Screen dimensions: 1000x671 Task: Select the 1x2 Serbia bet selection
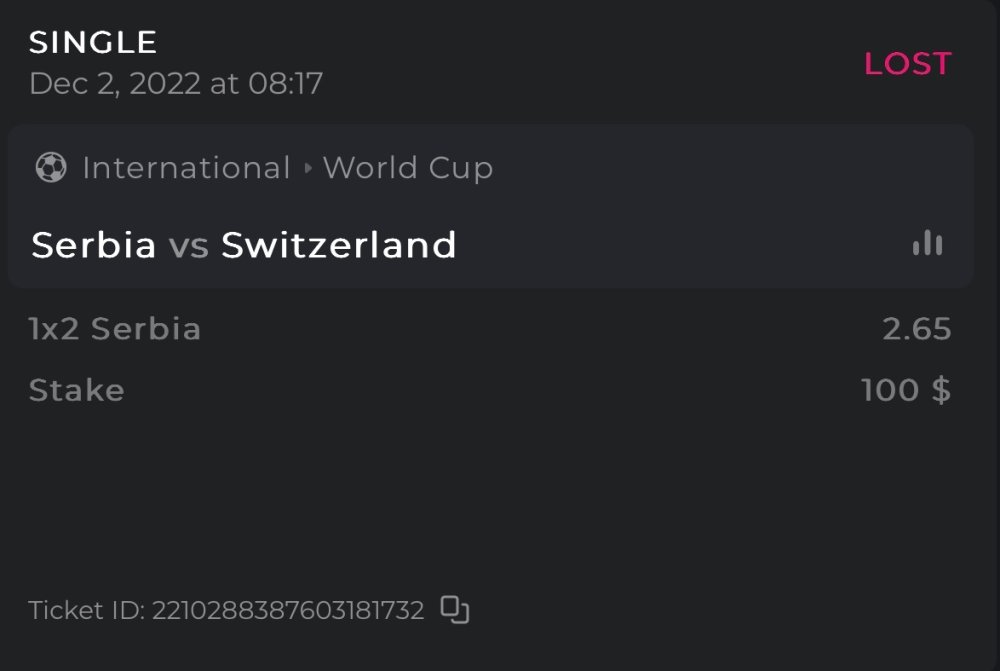[115, 329]
